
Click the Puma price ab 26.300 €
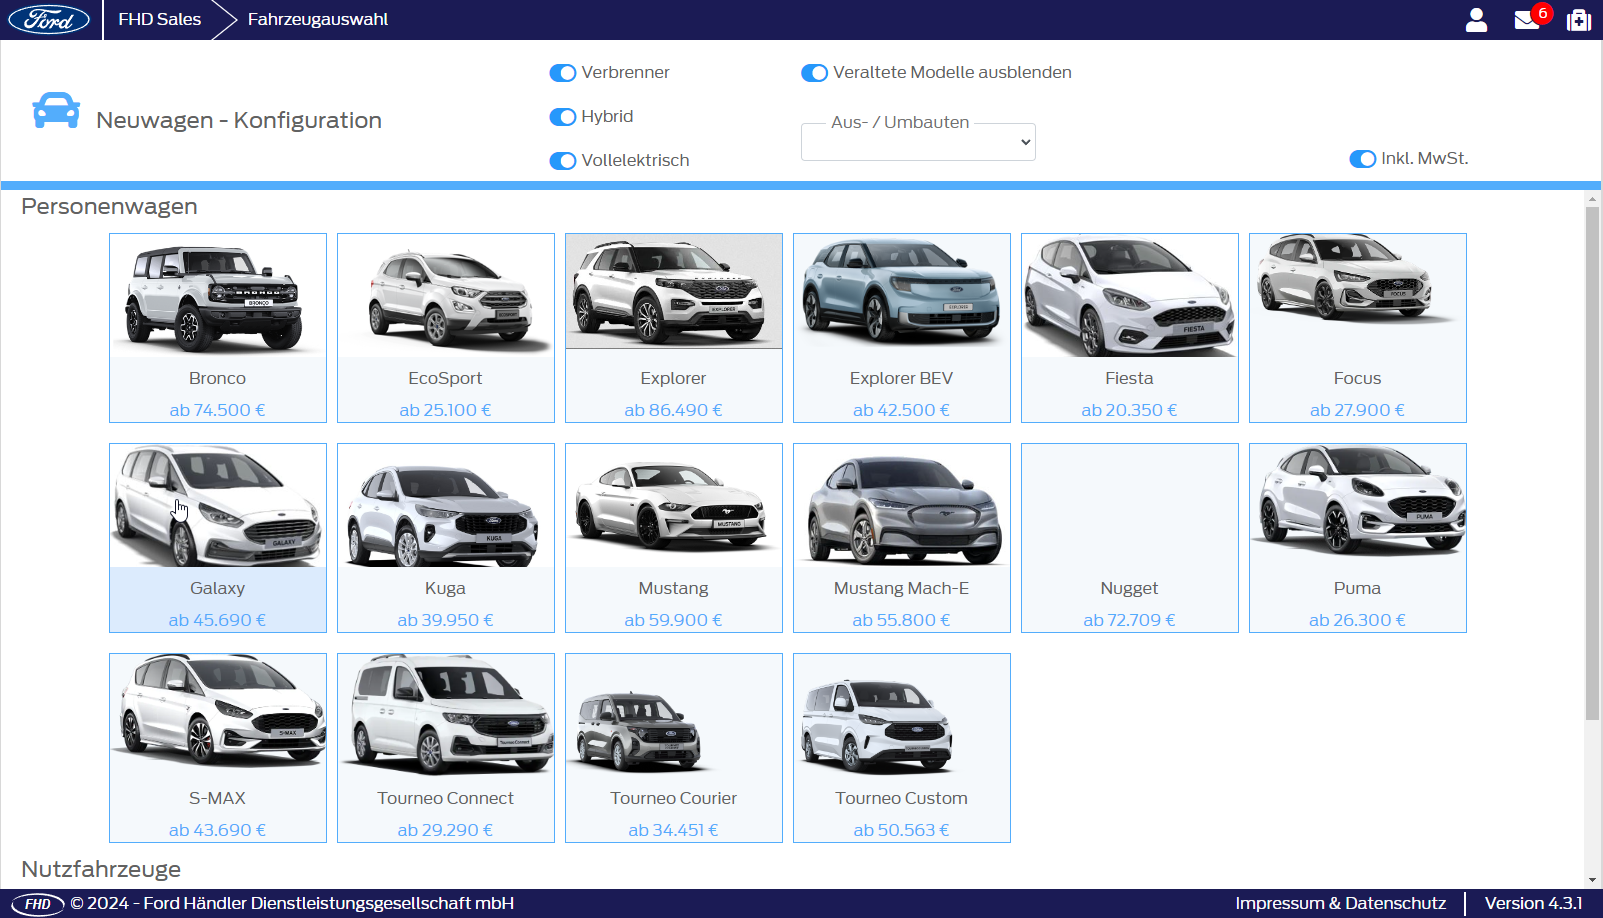point(1357,620)
